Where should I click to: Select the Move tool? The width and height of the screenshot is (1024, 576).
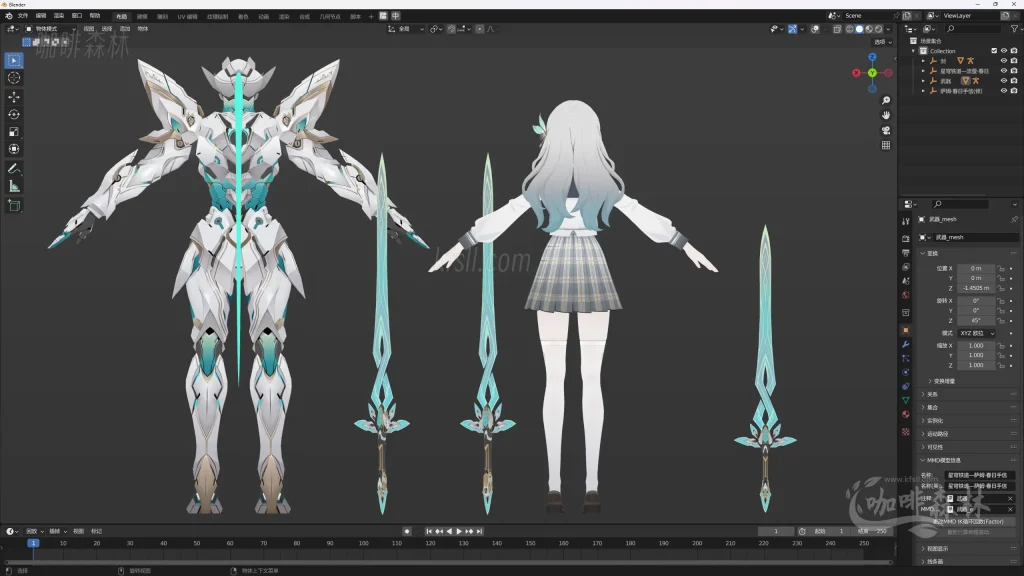14,97
